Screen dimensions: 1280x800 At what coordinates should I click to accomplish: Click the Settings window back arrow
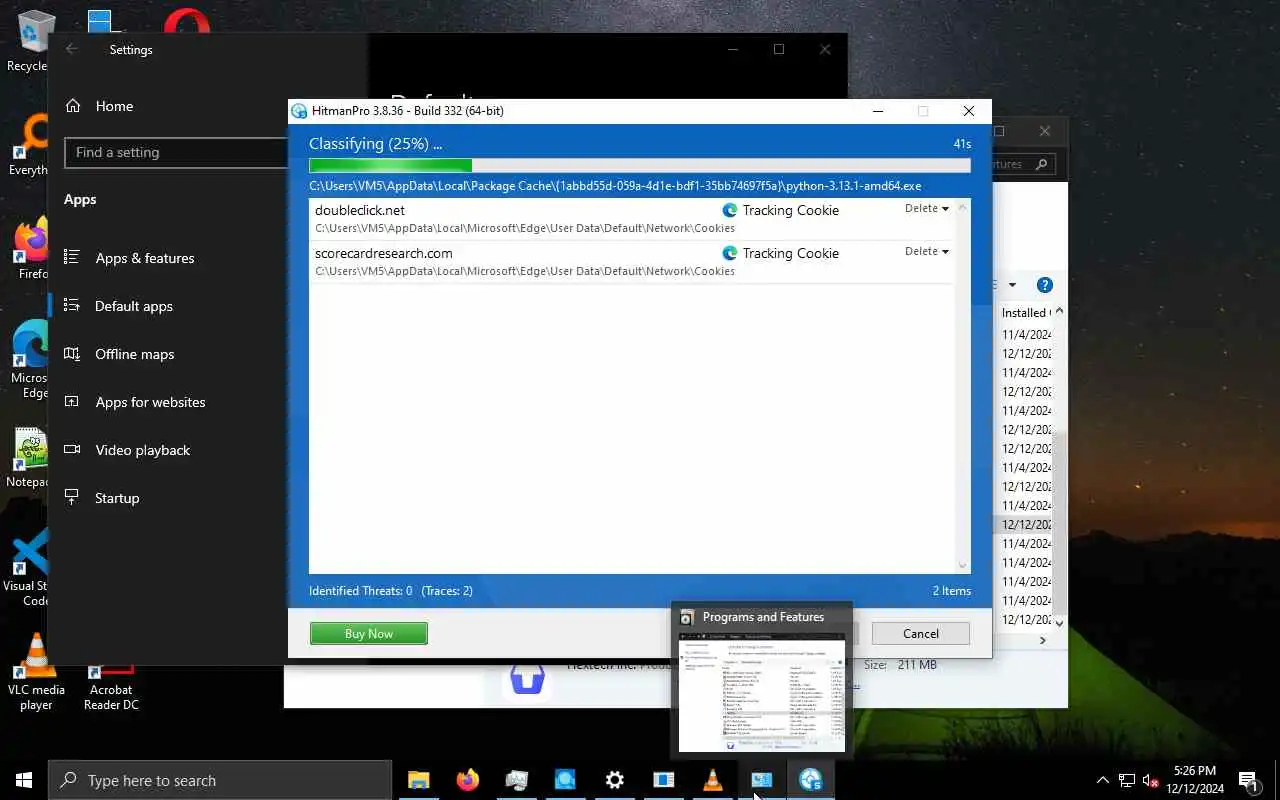[x=71, y=49]
